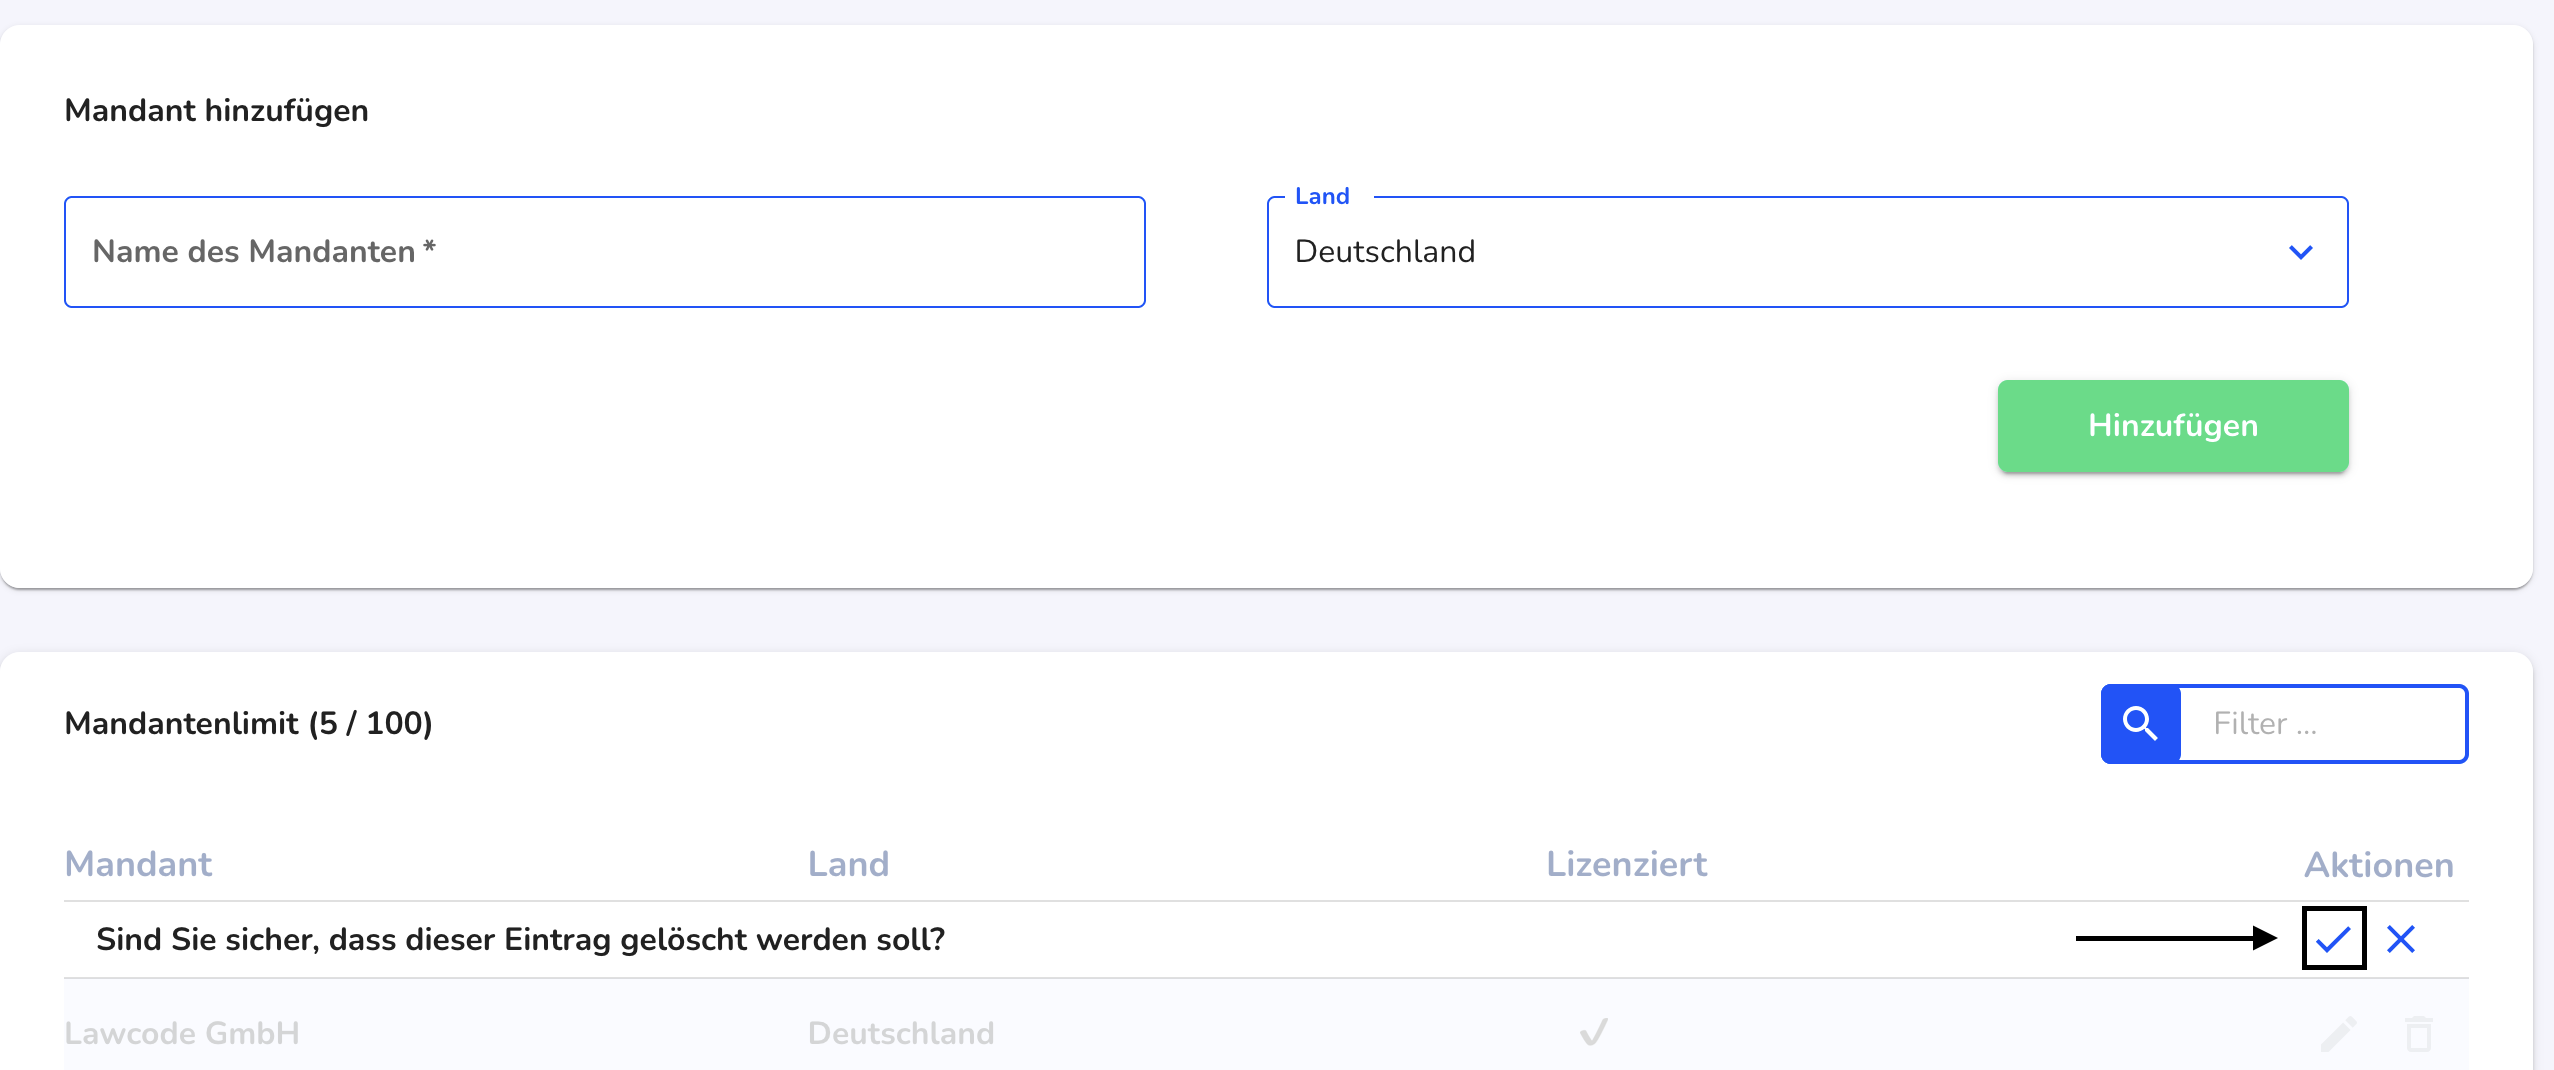Image resolution: width=2554 pixels, height=1070 pixels.
Task: Select the Lawcode GmbH row name
Action: pyautogui.click(x=182, y=1033)
